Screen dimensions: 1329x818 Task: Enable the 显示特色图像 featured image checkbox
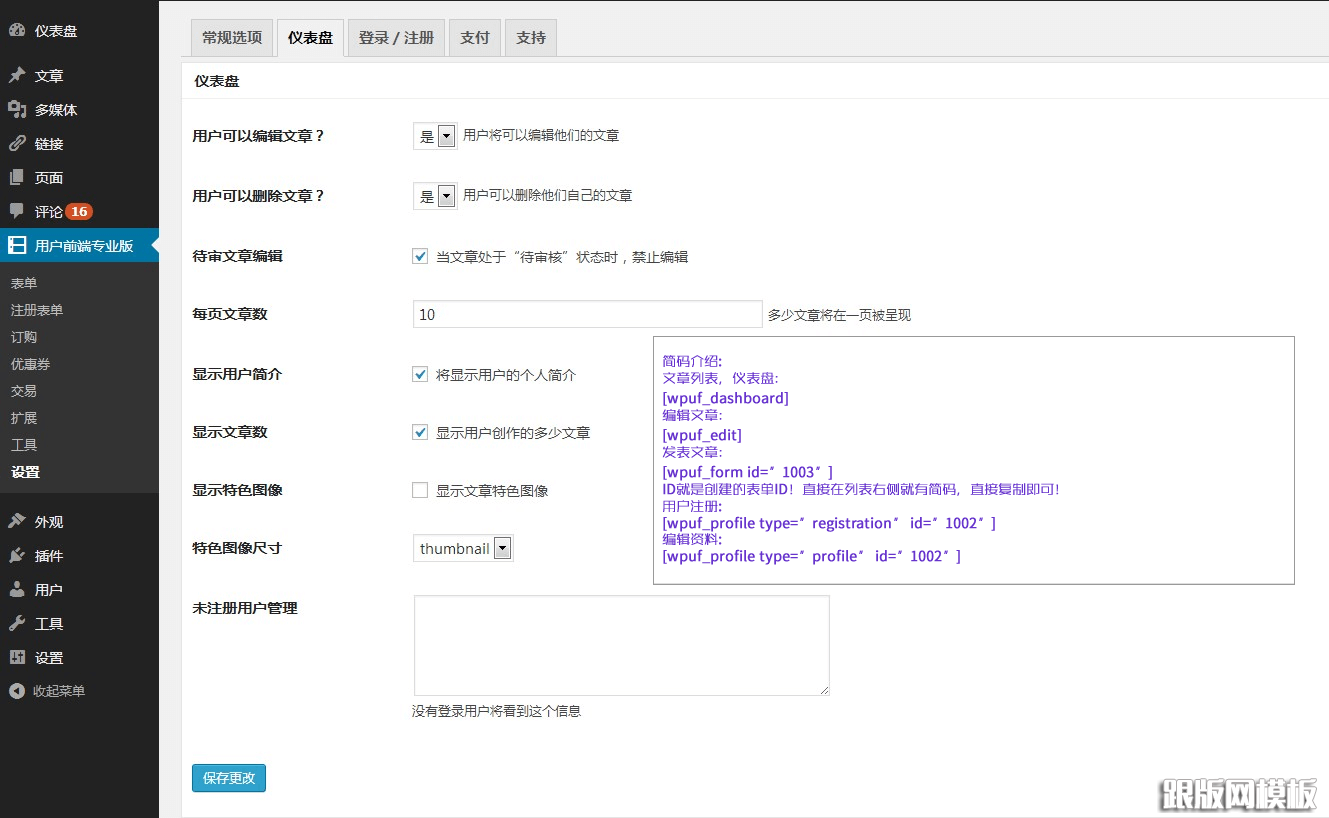click(419, 490)
